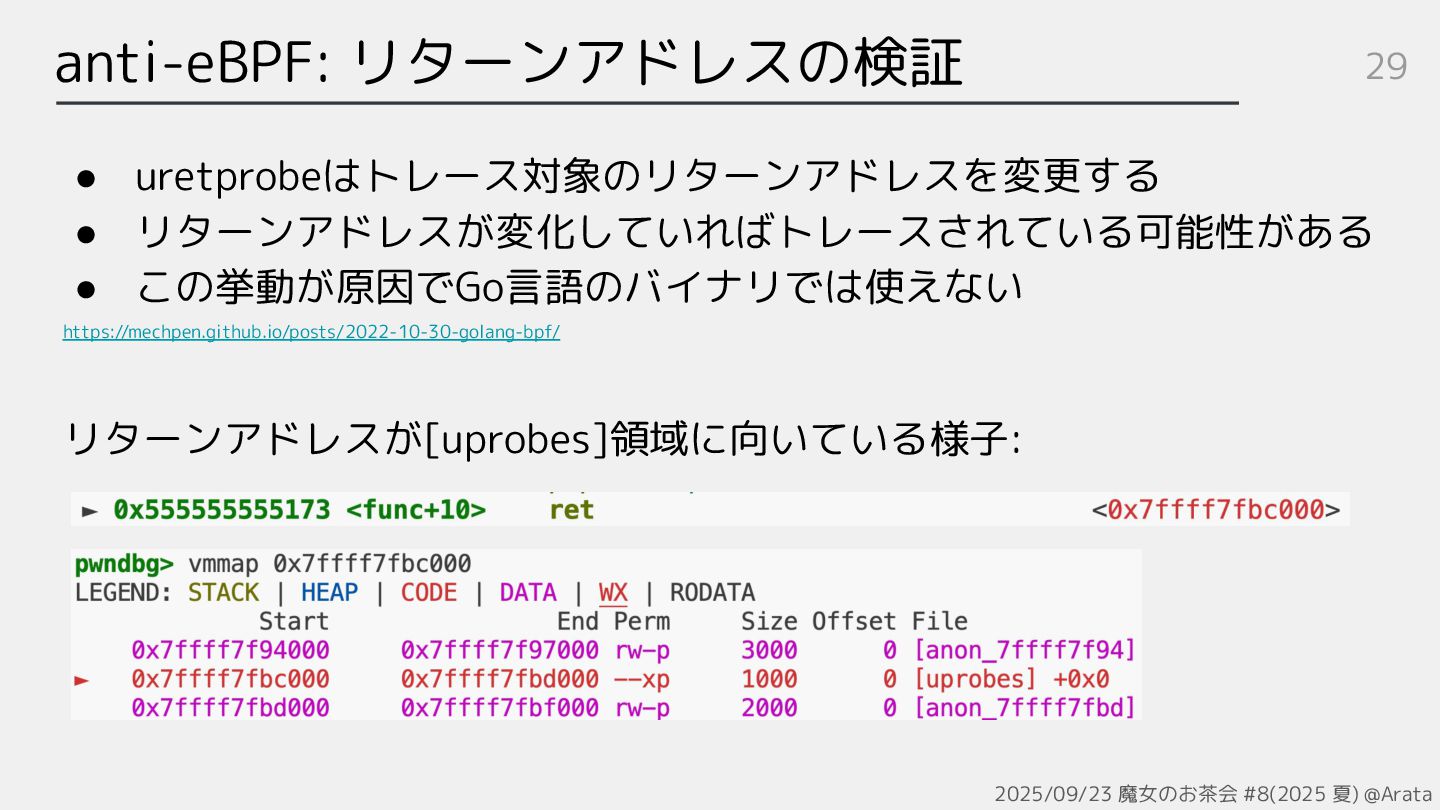Viewport: 1440px width, 810px height.
Task: Select the bullet 'リターンアドレスが変化していれば…'
Action: tap(754, 232)
